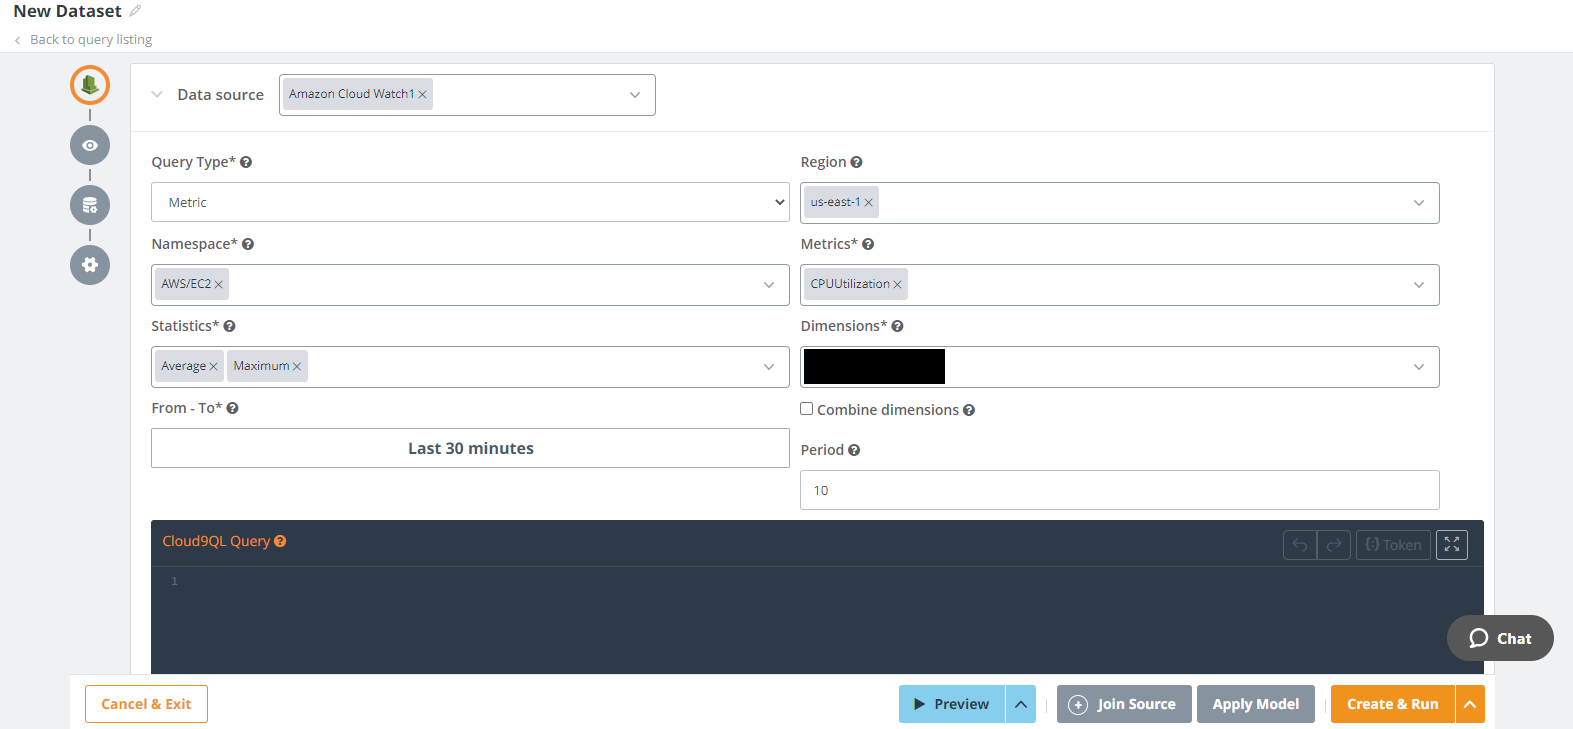The image size is (1573, 729).
Task: Collapse the Data source section chevron
Action: 157,95
